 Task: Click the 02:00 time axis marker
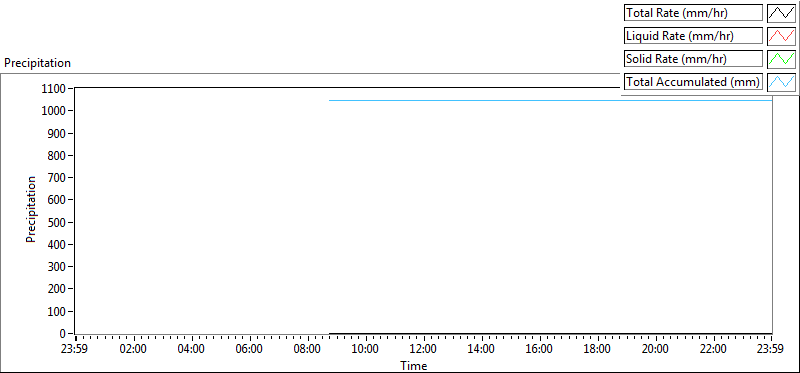click(134, 350)
